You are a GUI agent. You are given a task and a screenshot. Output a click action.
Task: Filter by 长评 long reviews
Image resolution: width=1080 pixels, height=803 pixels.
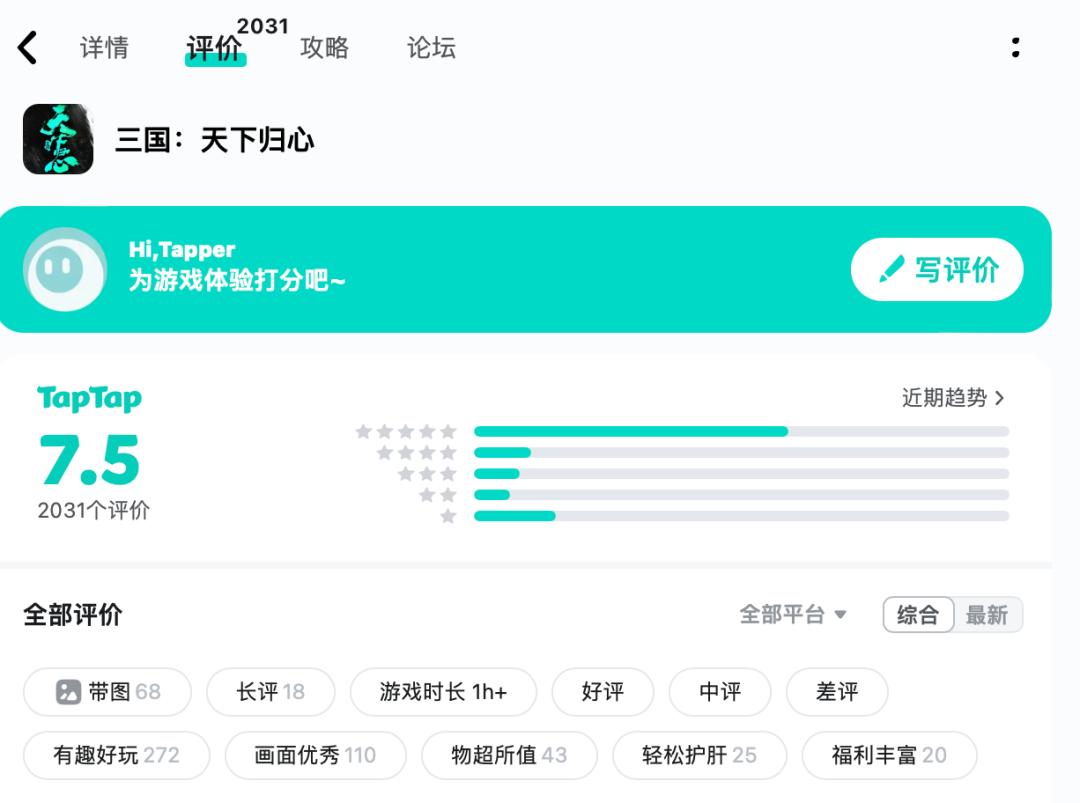pos(270,692)
